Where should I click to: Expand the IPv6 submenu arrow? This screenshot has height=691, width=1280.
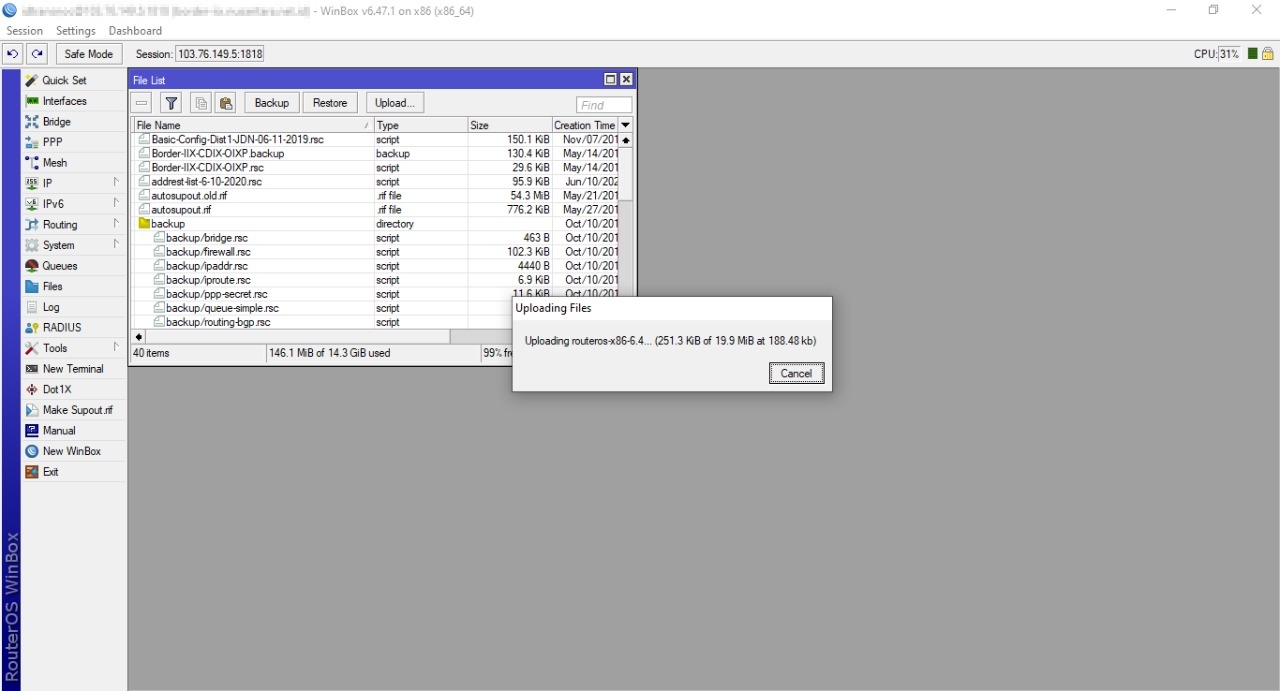[x=116, y=203]
